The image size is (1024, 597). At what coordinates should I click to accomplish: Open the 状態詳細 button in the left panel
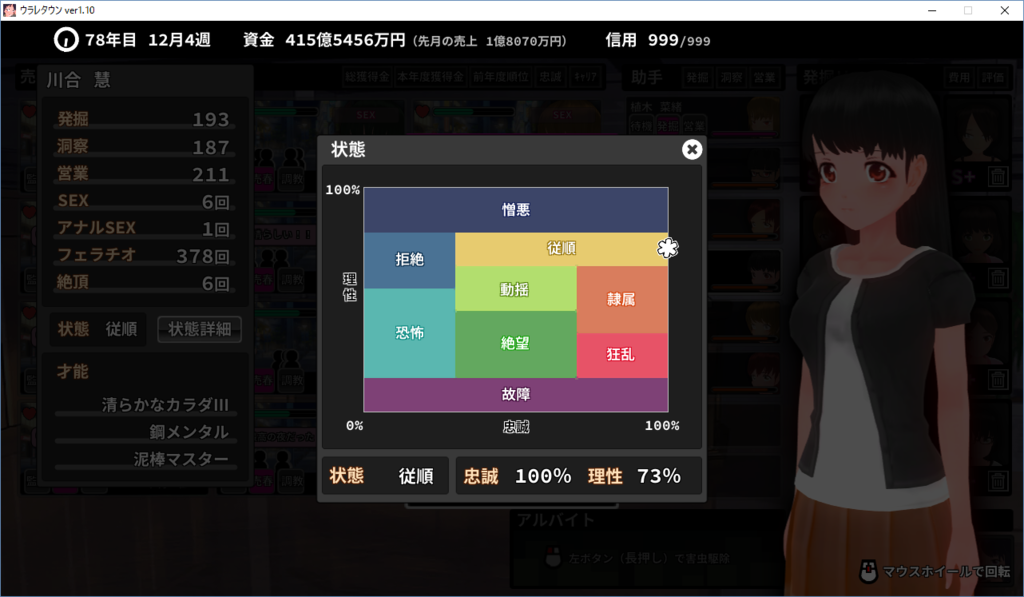point(199,329)
